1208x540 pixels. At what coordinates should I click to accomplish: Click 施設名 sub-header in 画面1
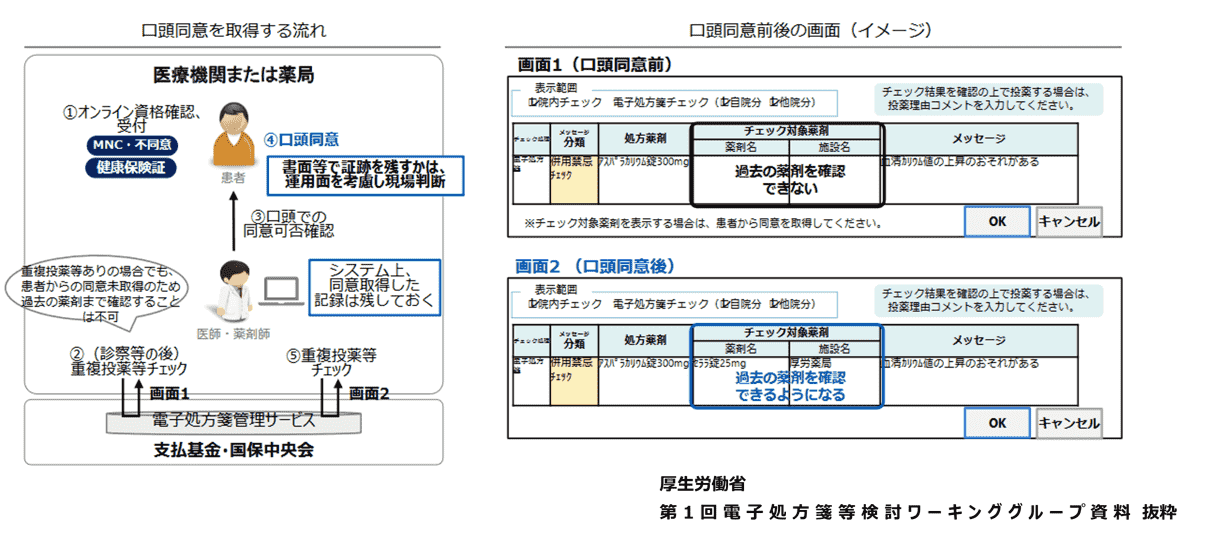point(833,147)
